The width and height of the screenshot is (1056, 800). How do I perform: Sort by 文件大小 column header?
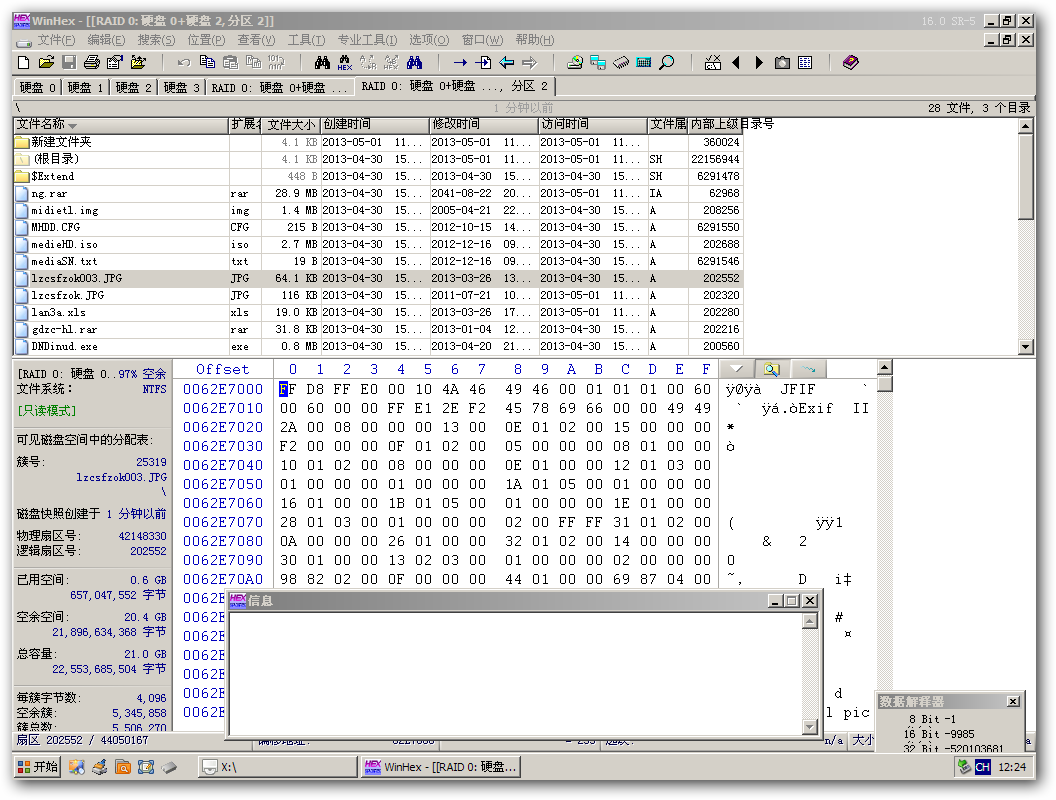click(x=290, y=125)
